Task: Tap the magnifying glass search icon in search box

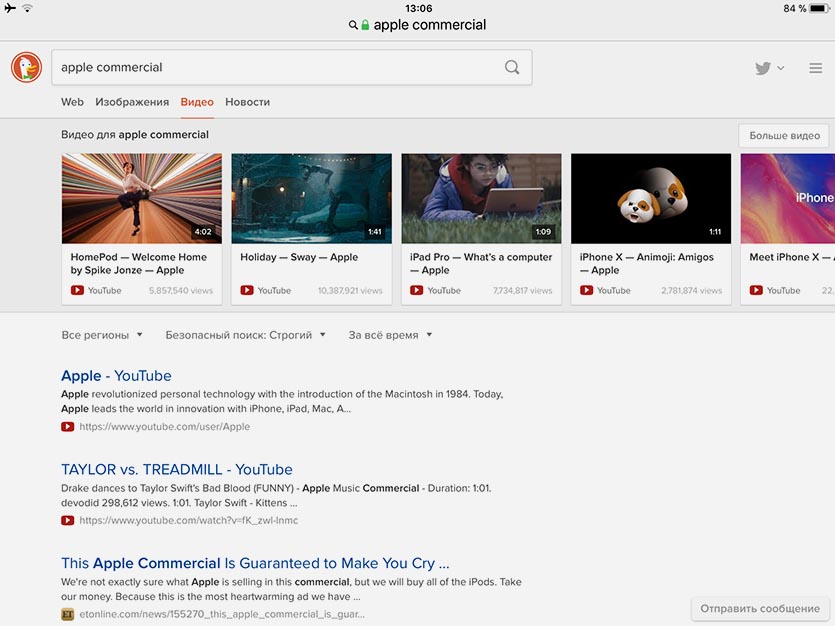Action: pos(512,68)
